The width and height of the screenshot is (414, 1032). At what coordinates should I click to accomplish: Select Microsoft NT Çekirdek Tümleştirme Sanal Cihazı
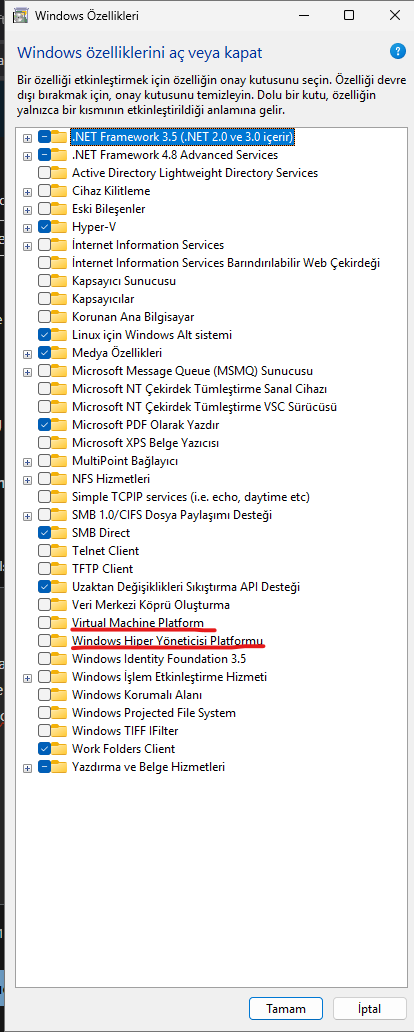[x=199, y=388]
